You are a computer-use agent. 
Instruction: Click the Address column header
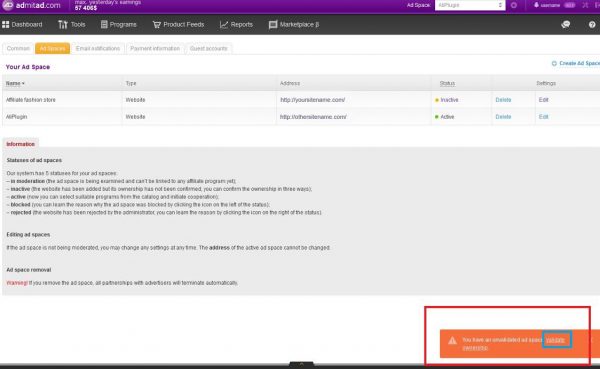tap(290, 83)
